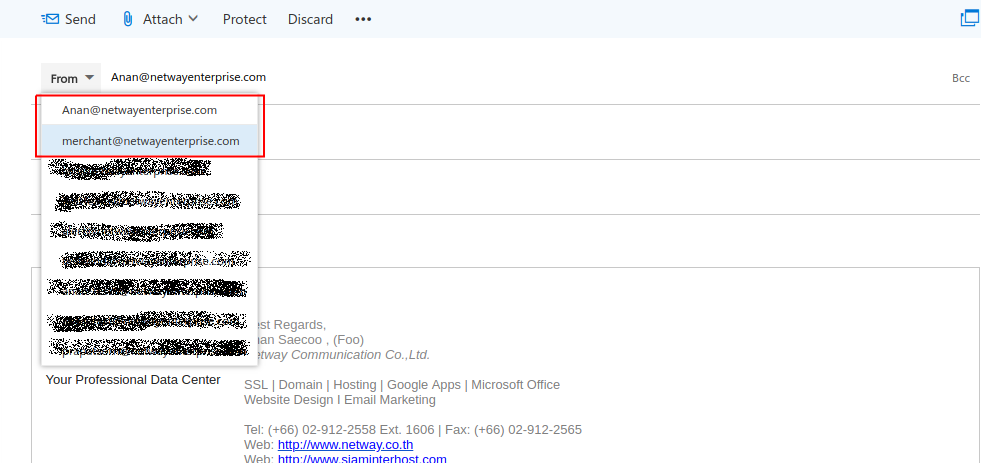Image resolution: width=981 pixels, height=463 pixels.
Task: Select Anan@netwayenterprise.com from the sender list
Action: click(139, 110)
